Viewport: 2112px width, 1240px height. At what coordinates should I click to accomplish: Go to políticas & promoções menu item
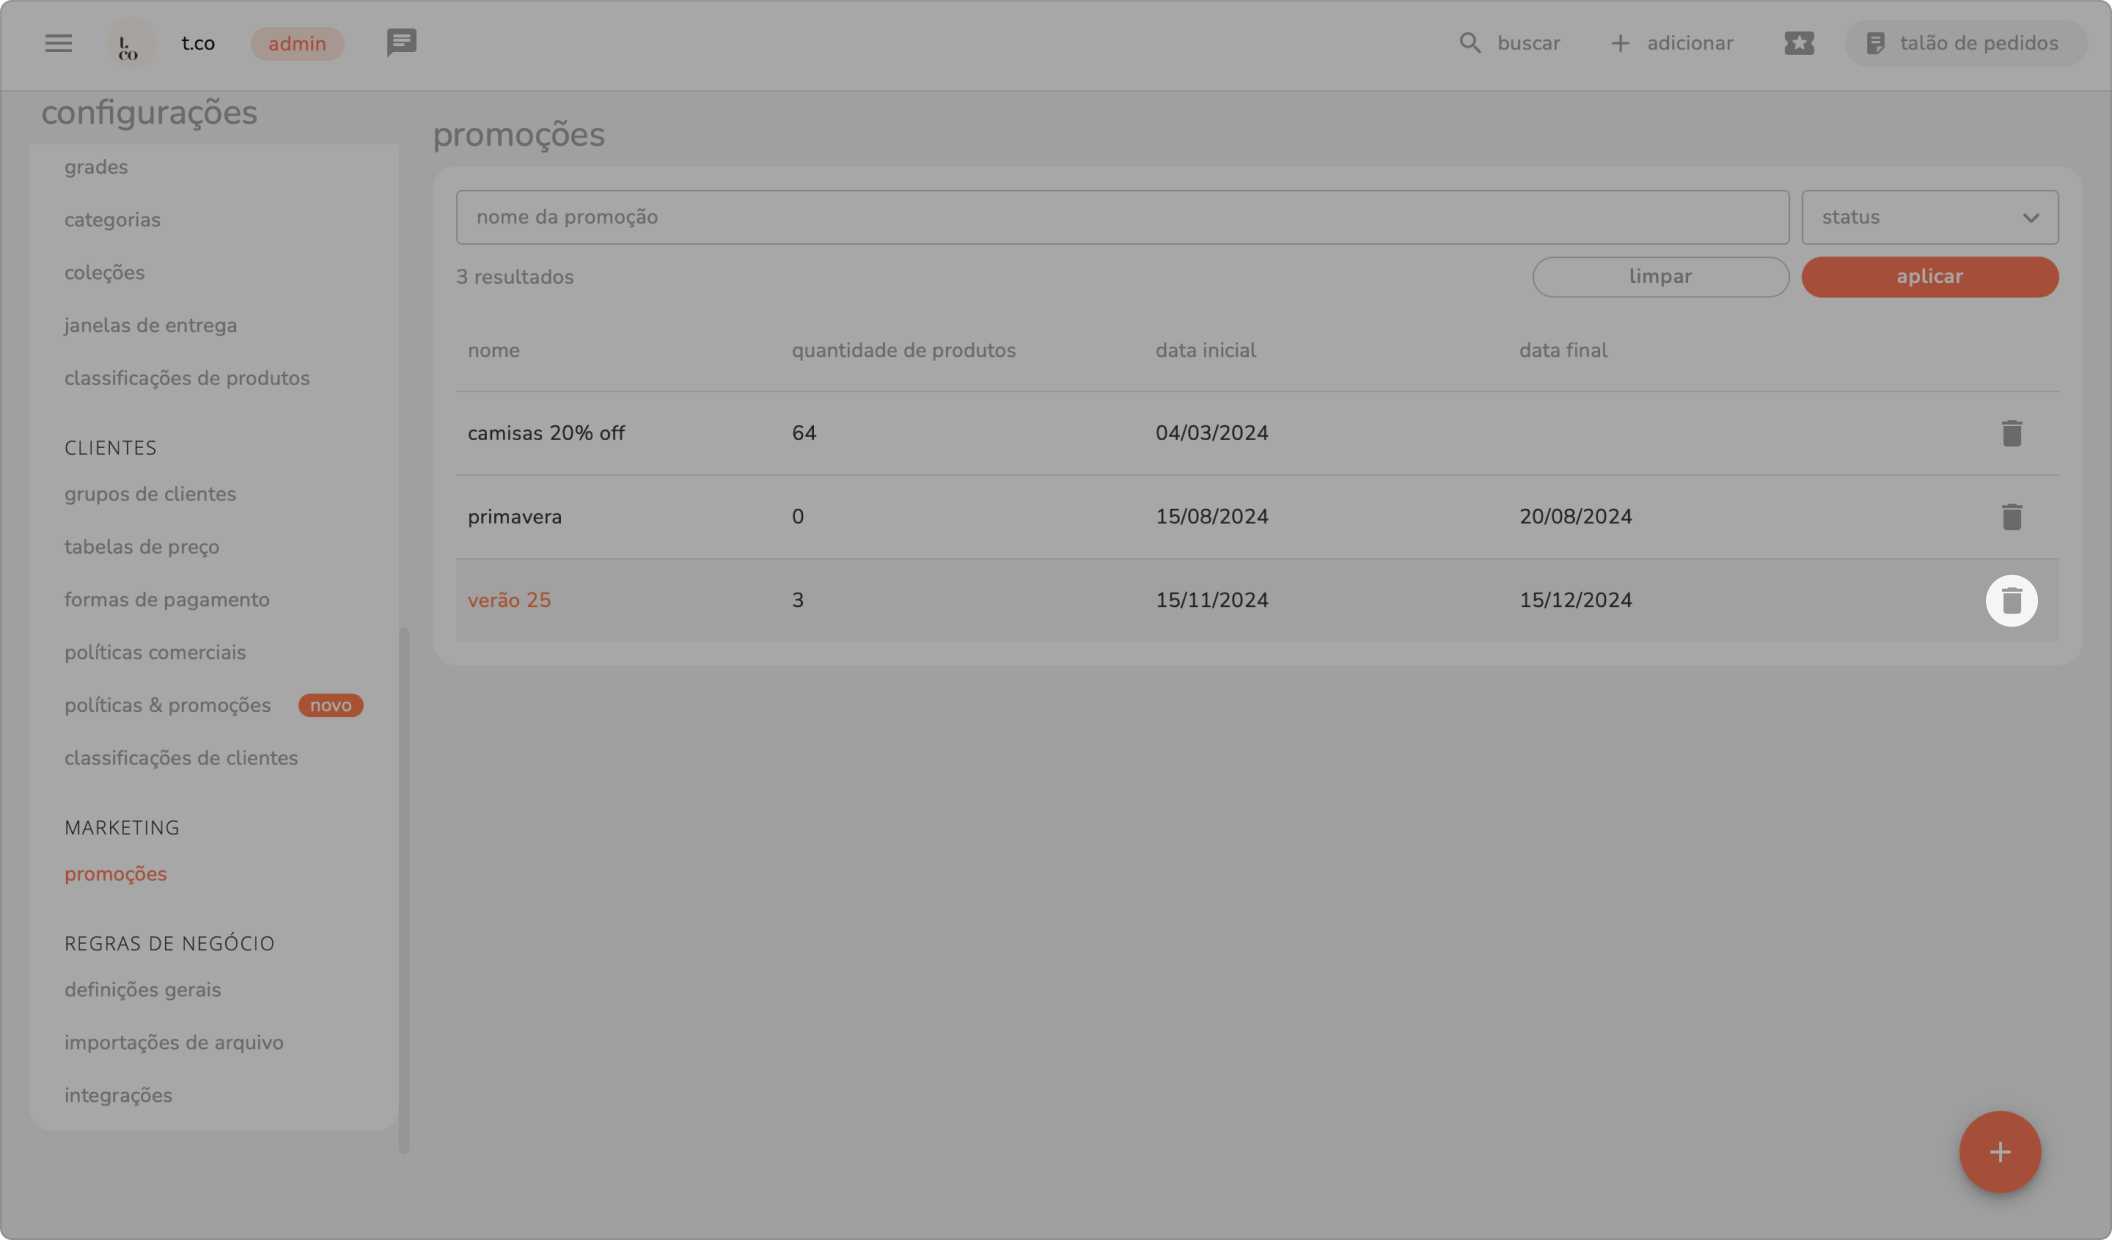[168, 705]
